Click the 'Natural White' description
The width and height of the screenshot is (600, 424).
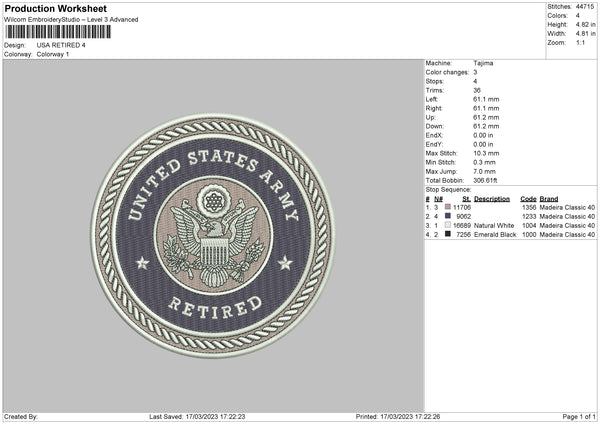pyautogui.click(x=494, y=226)
